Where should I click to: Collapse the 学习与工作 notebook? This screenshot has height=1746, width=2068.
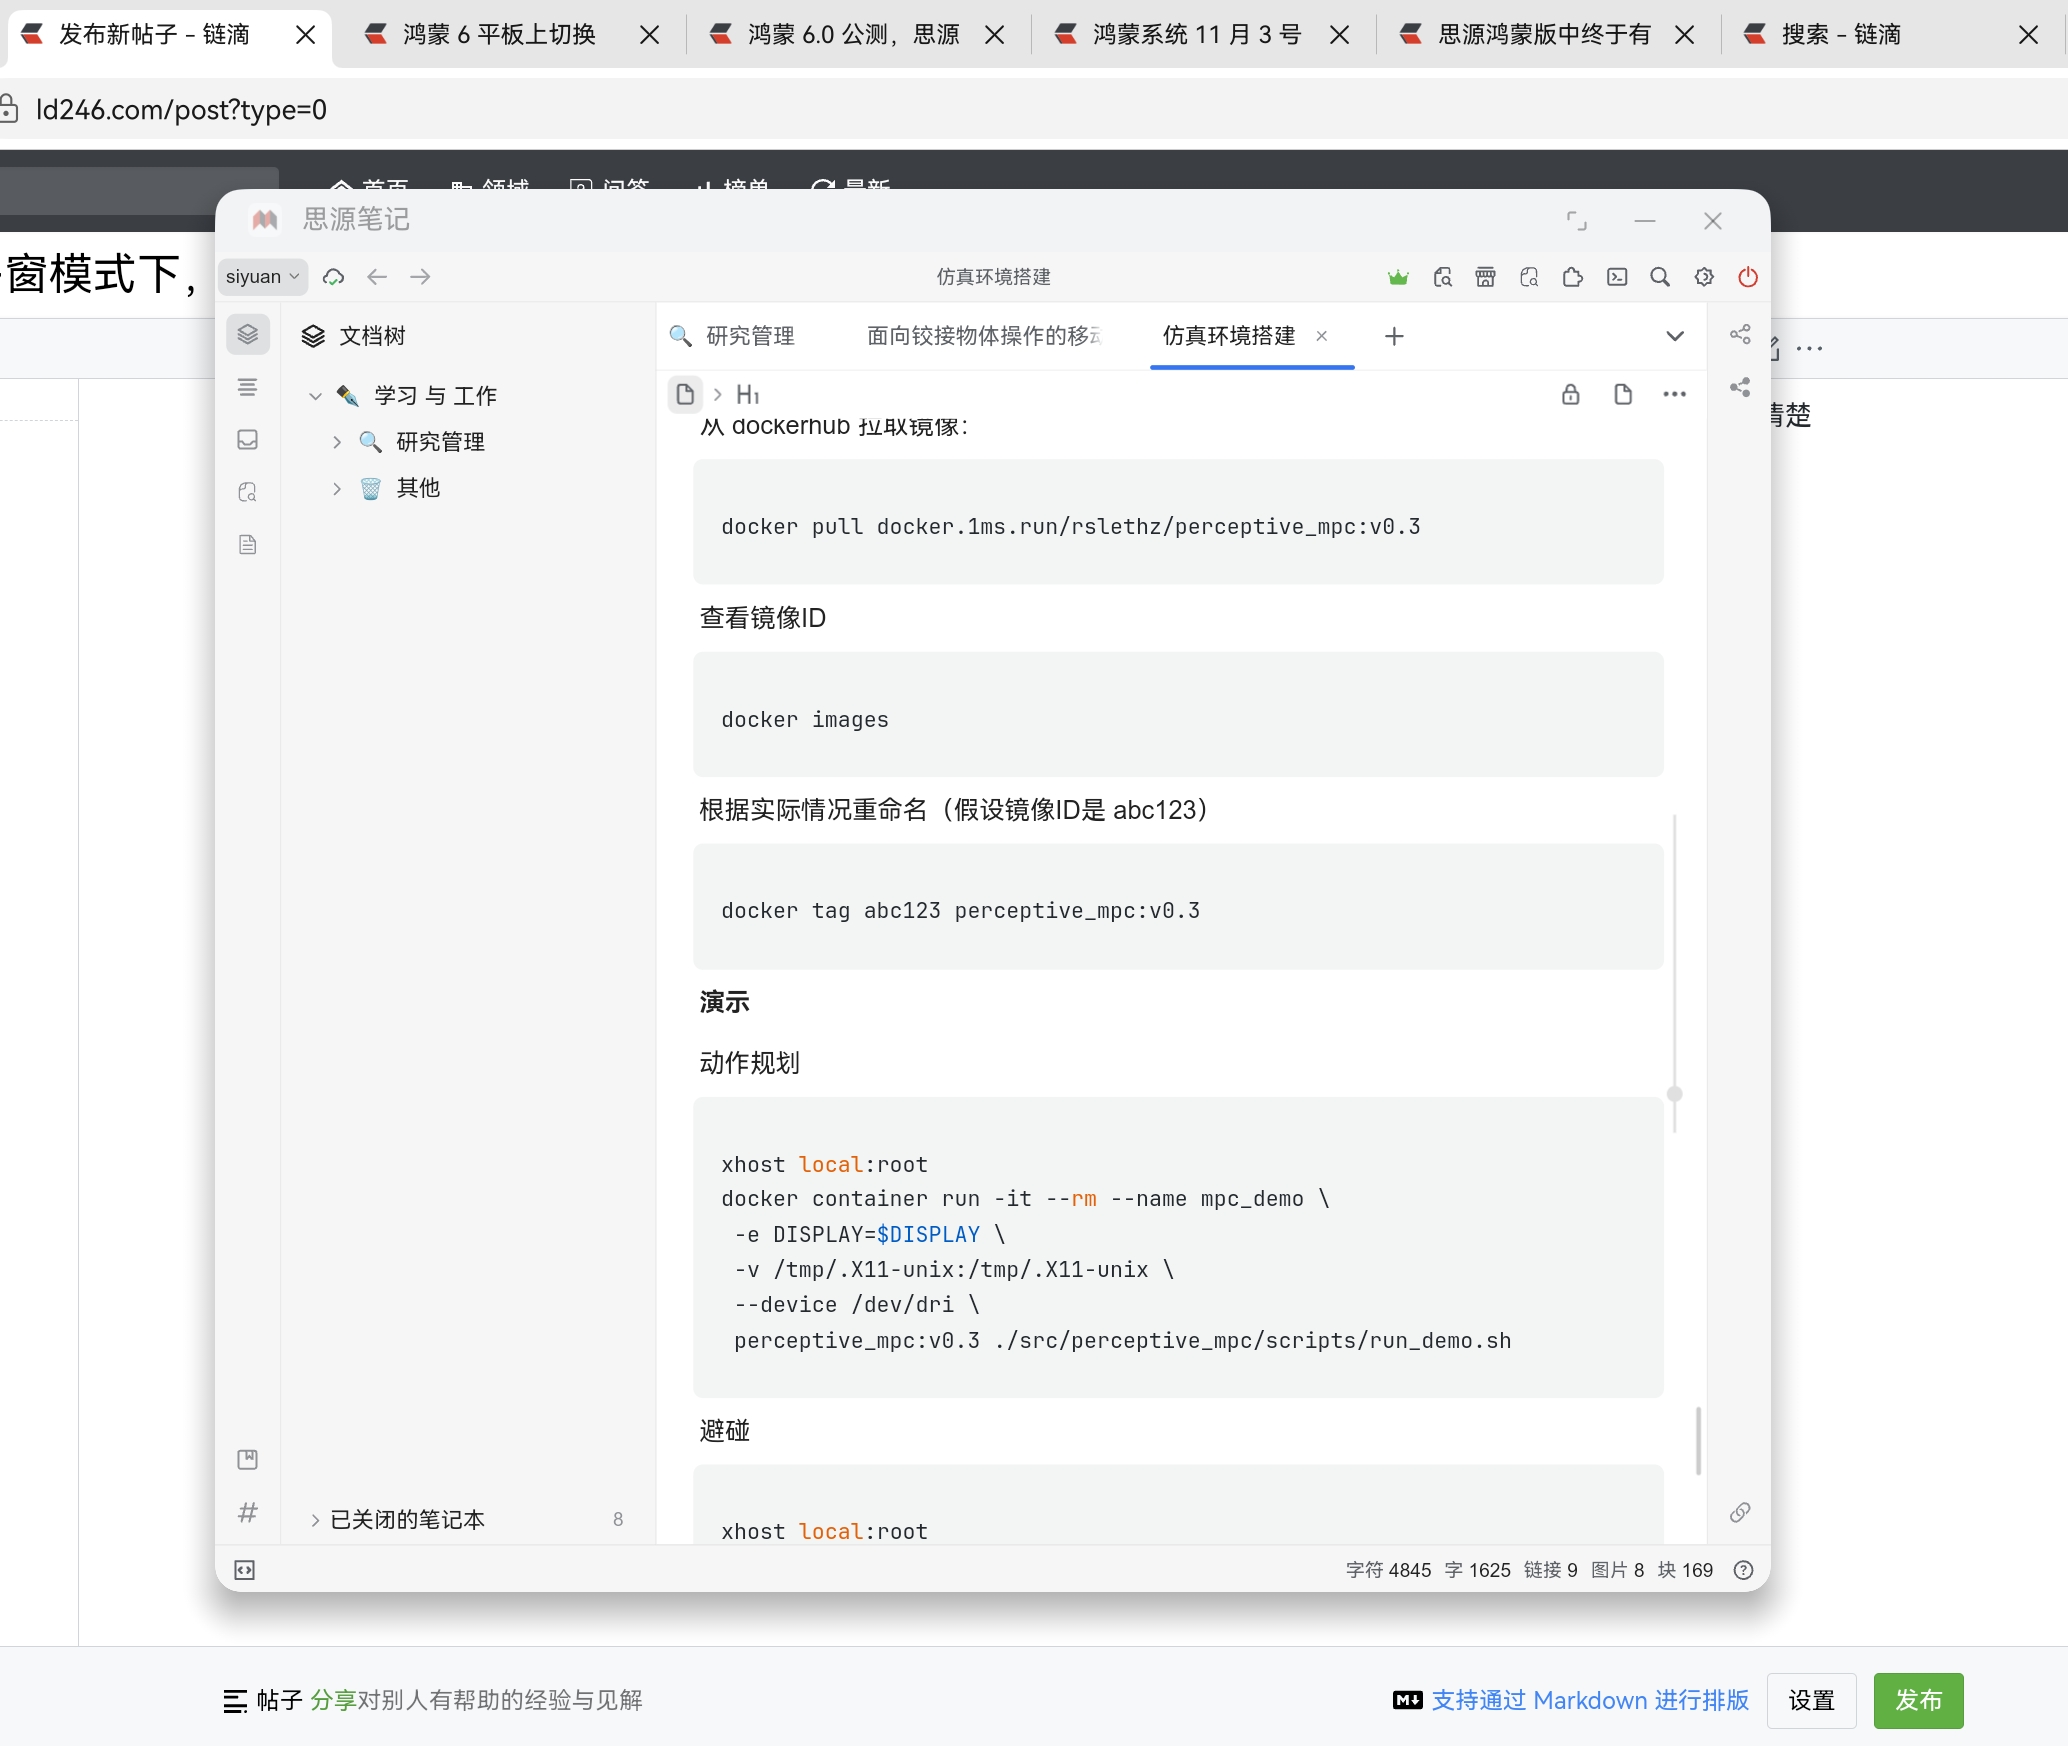tap(315, 395)
